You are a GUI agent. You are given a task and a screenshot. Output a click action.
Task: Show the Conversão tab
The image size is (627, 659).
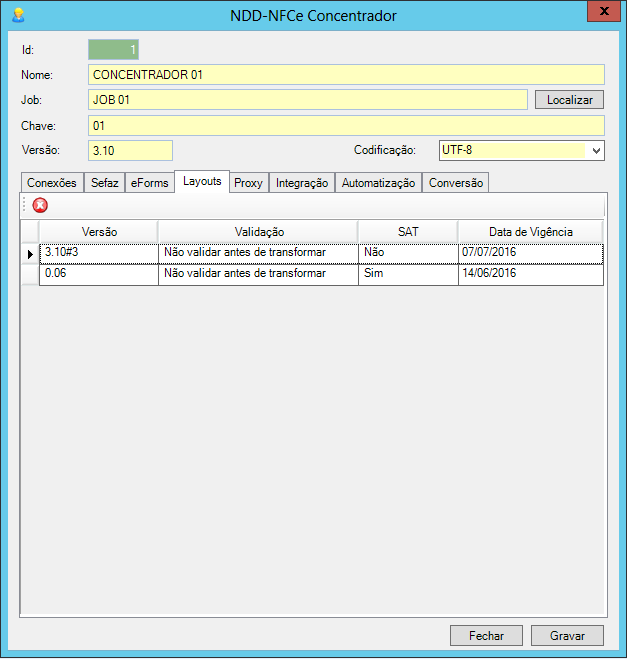pos(456,183)
